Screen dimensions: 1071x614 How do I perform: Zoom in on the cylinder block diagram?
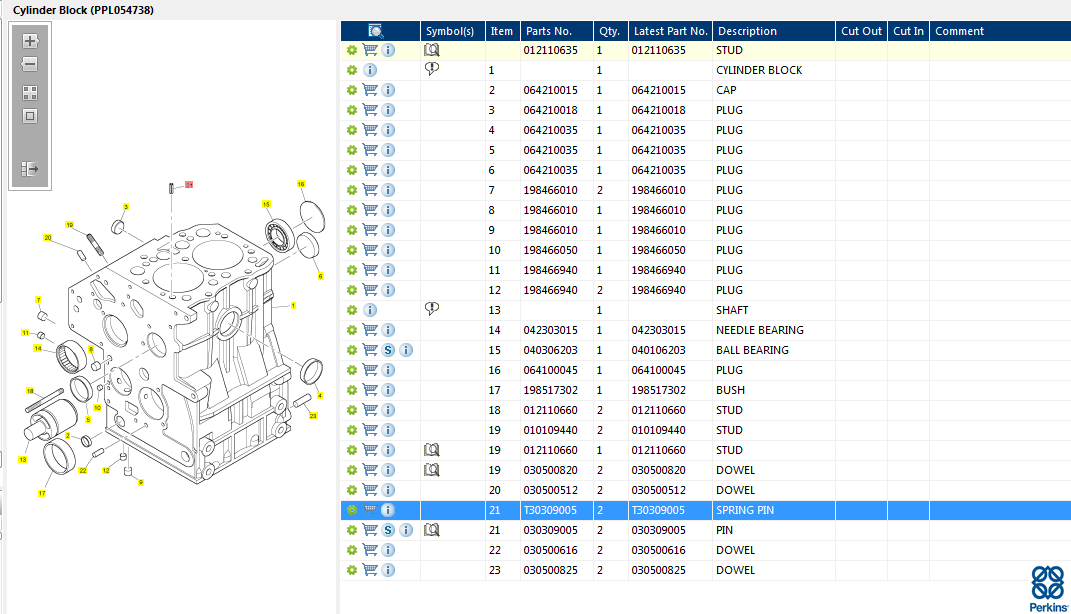30,41
